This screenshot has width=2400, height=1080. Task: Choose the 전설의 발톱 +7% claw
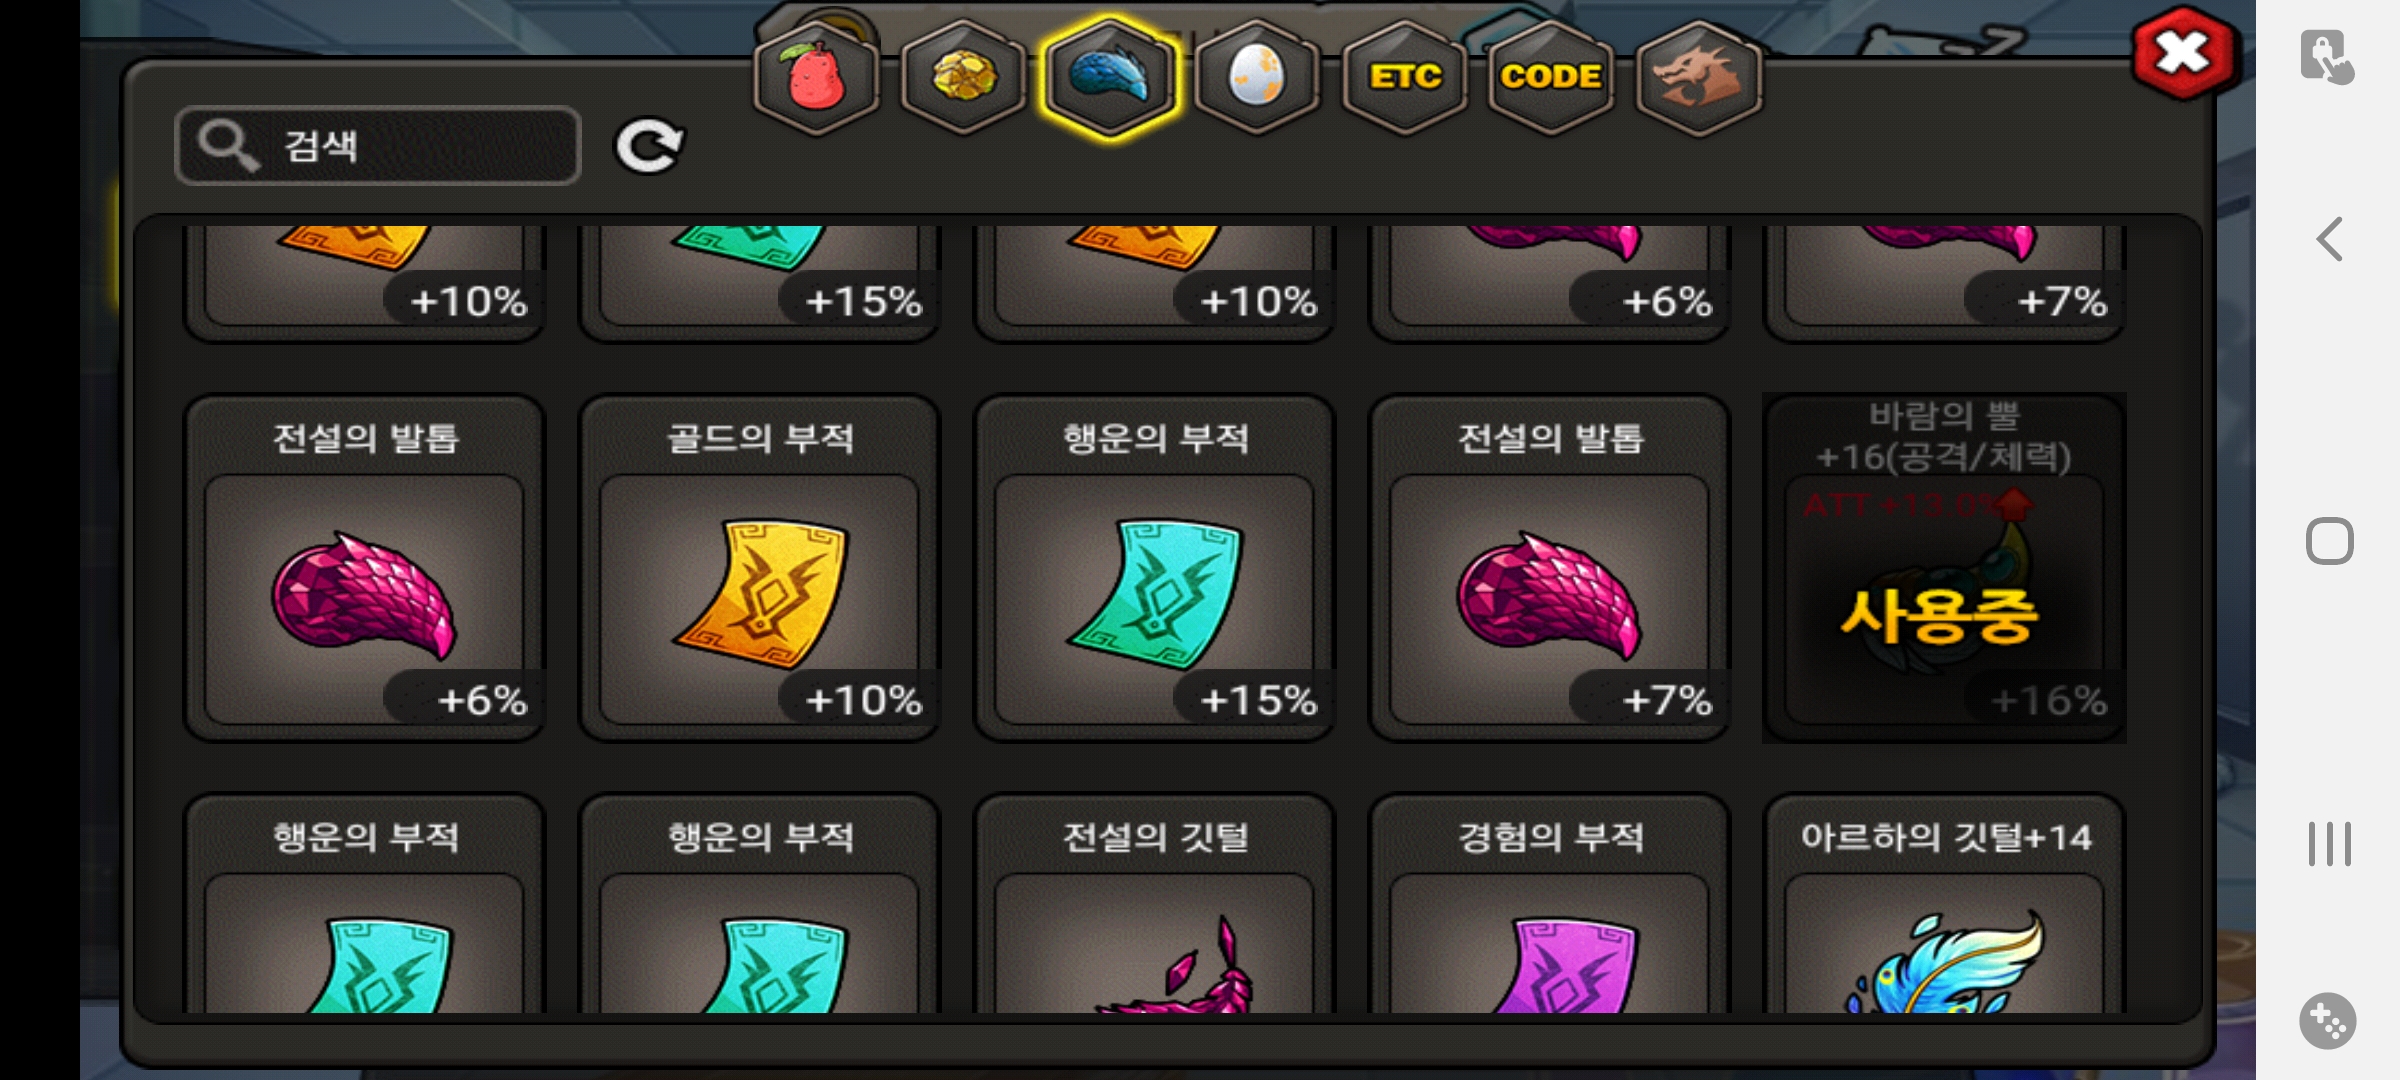1550,568
